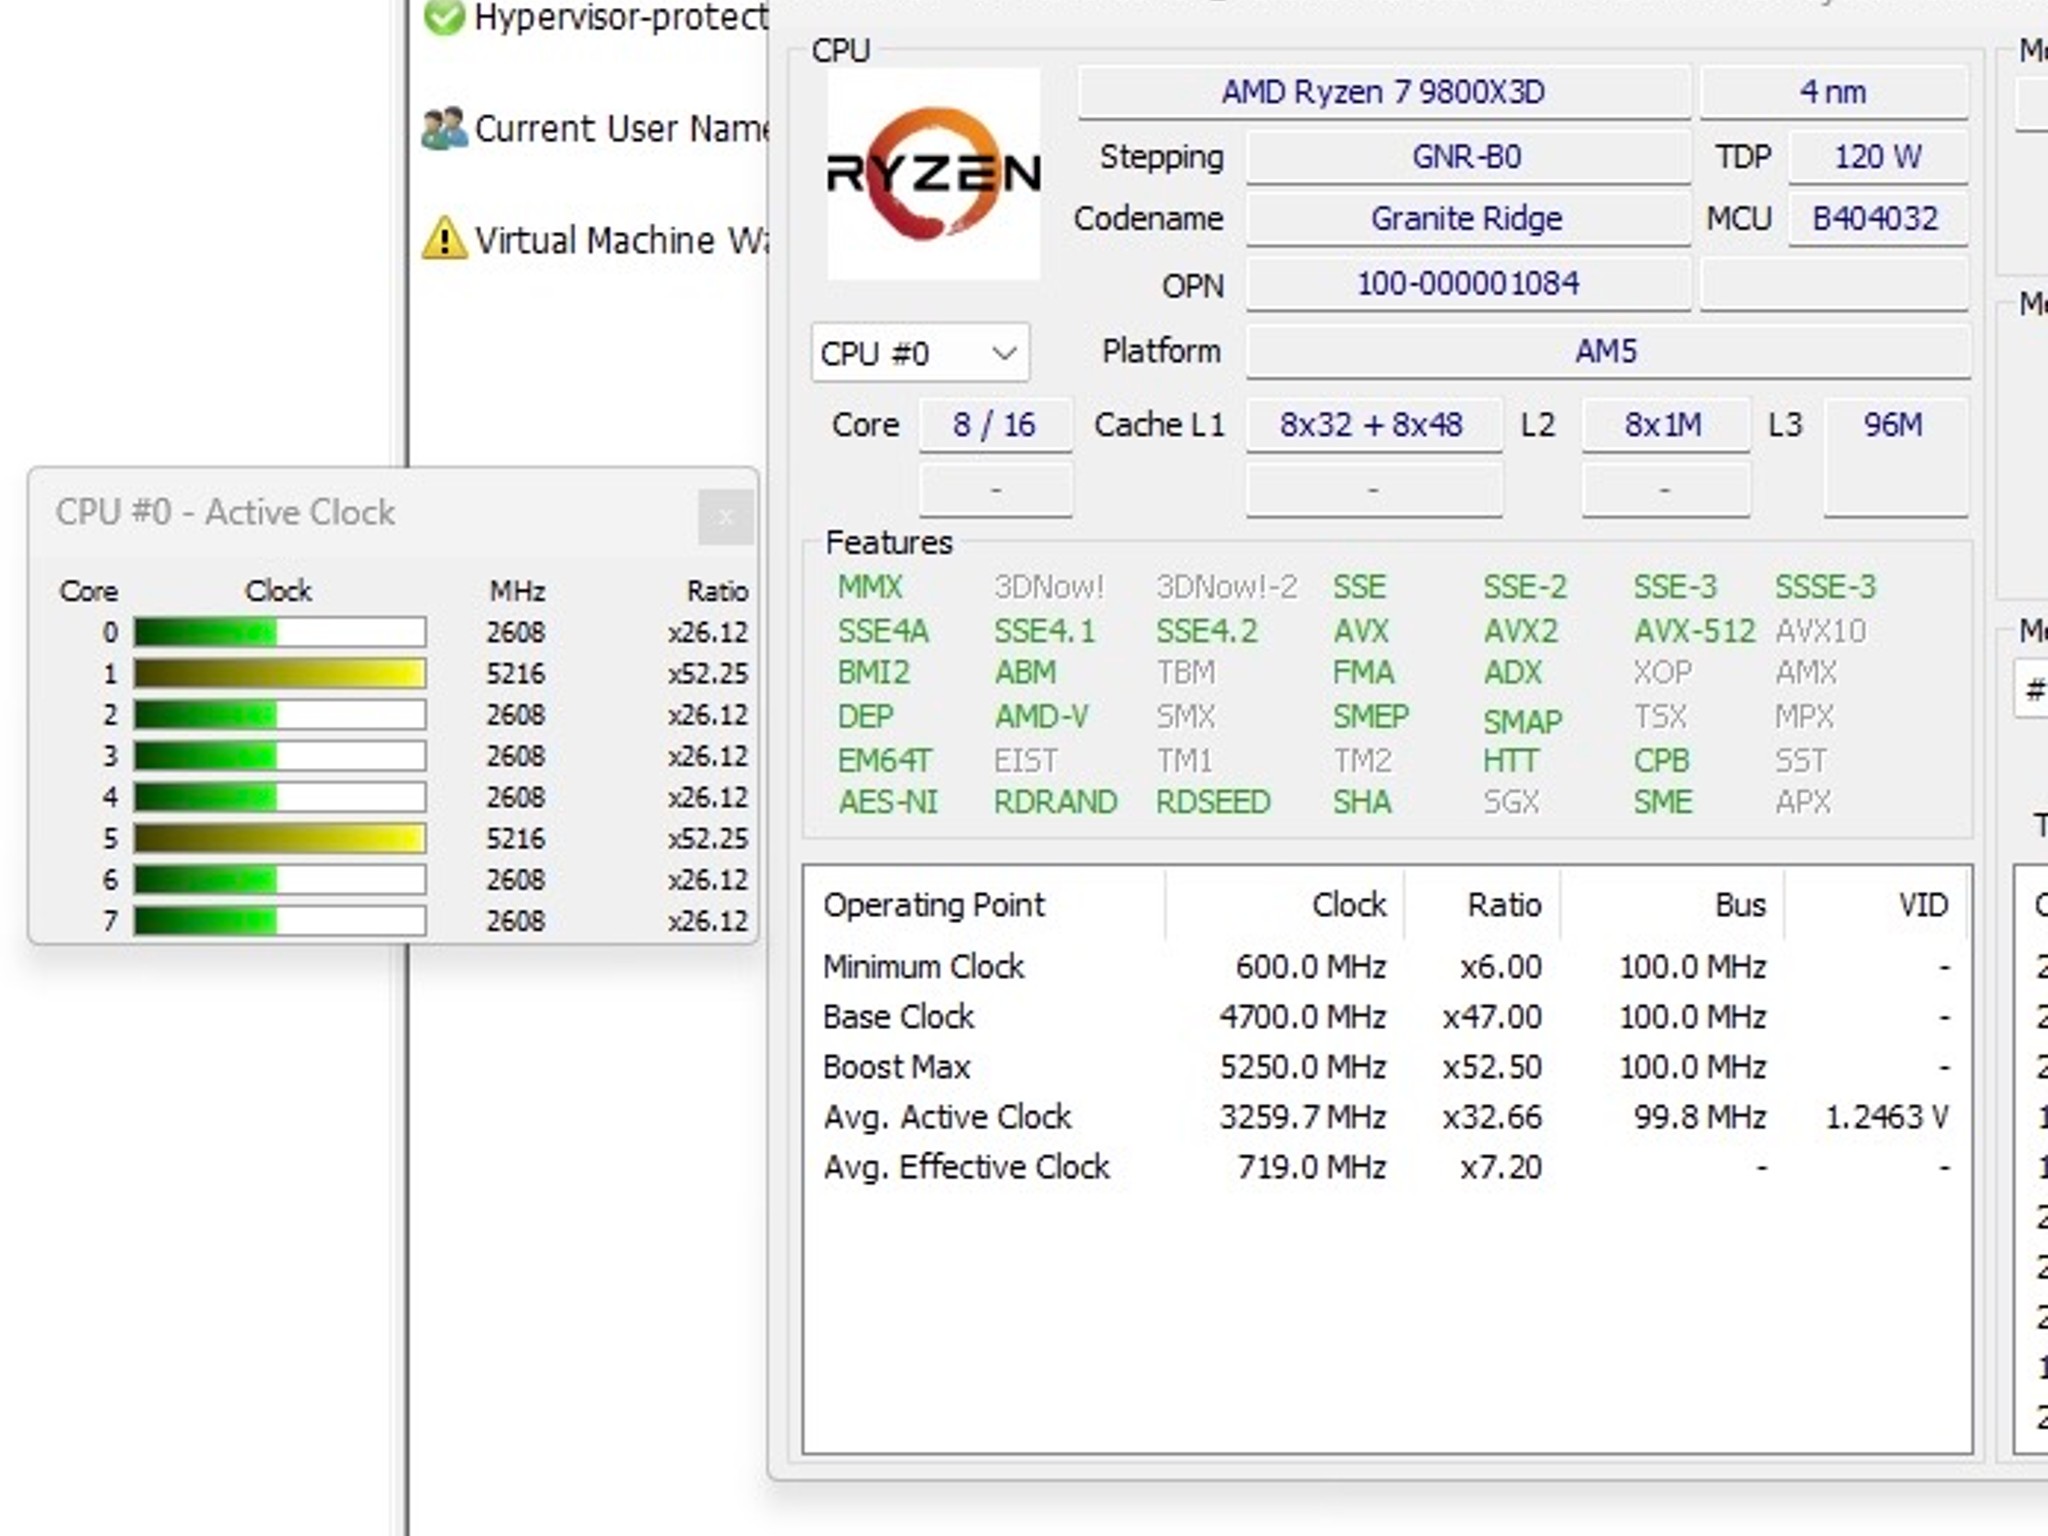Click the GNR-B0 stepping value
2048x1536 pixels.
(1467, 157)
